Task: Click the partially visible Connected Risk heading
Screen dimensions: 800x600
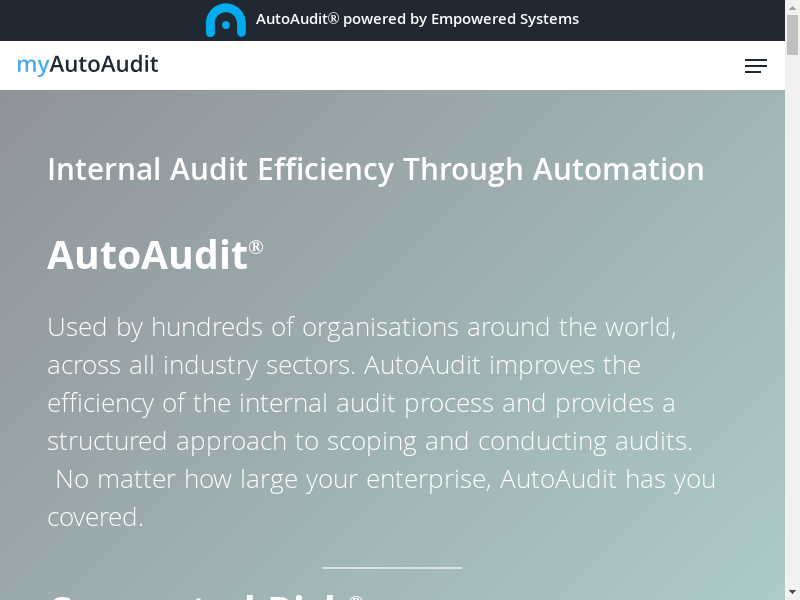Action: 200,594
